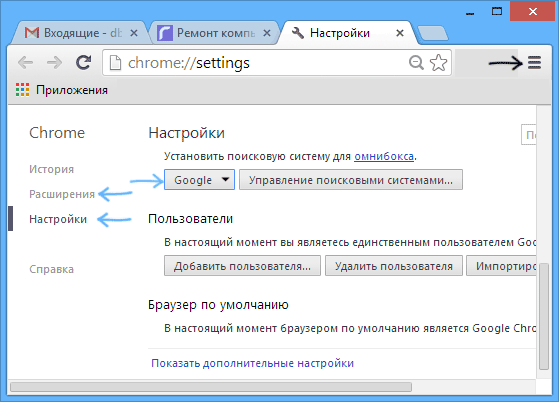The height and width of the screenshot is (402, 559).
Task: Click Показать дополнительные настройки link
Action: point(252,363)
